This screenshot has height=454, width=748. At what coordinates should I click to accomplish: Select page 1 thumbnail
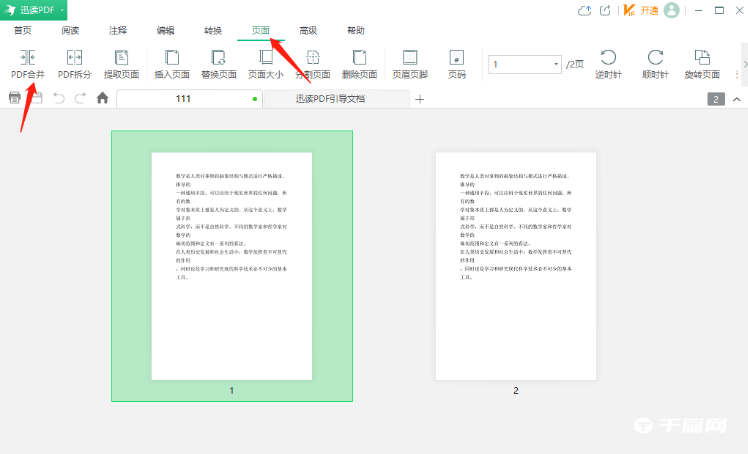(x=232, y=266)
